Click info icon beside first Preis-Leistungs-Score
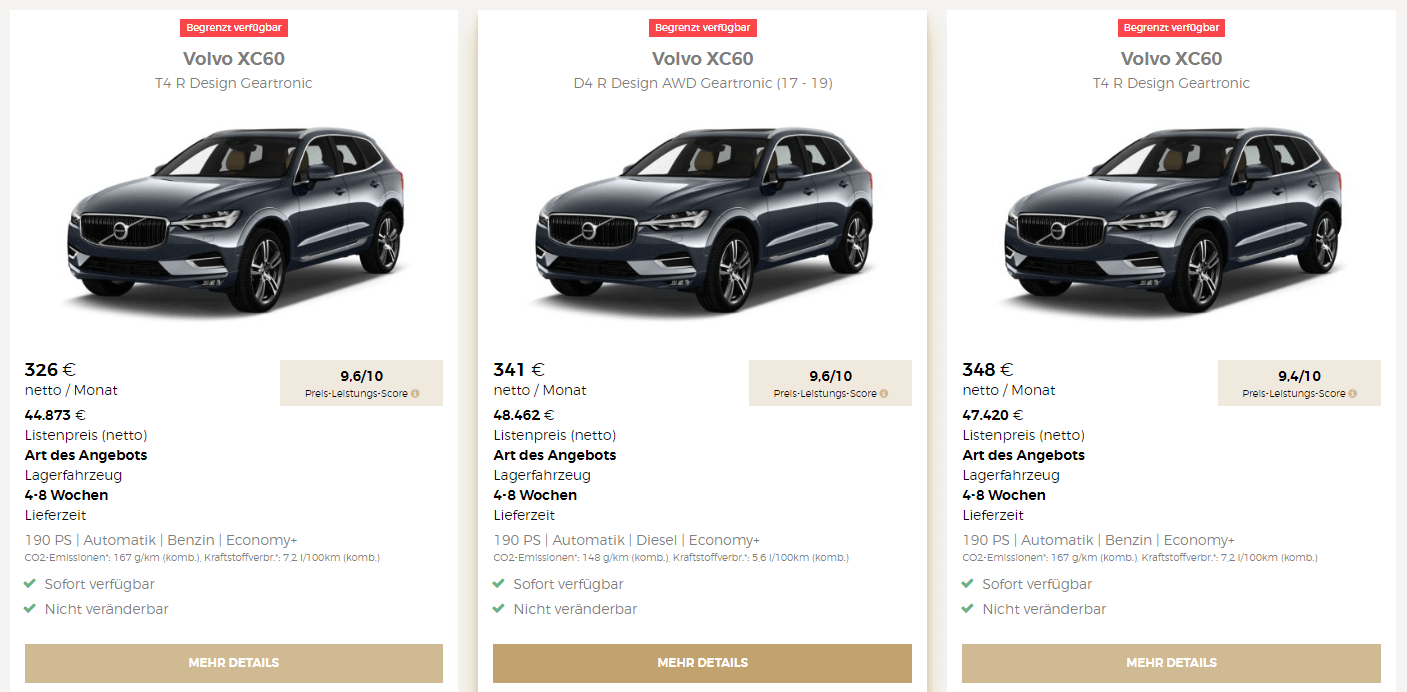This screenshot has height=692, width=1407. point(415,394)
